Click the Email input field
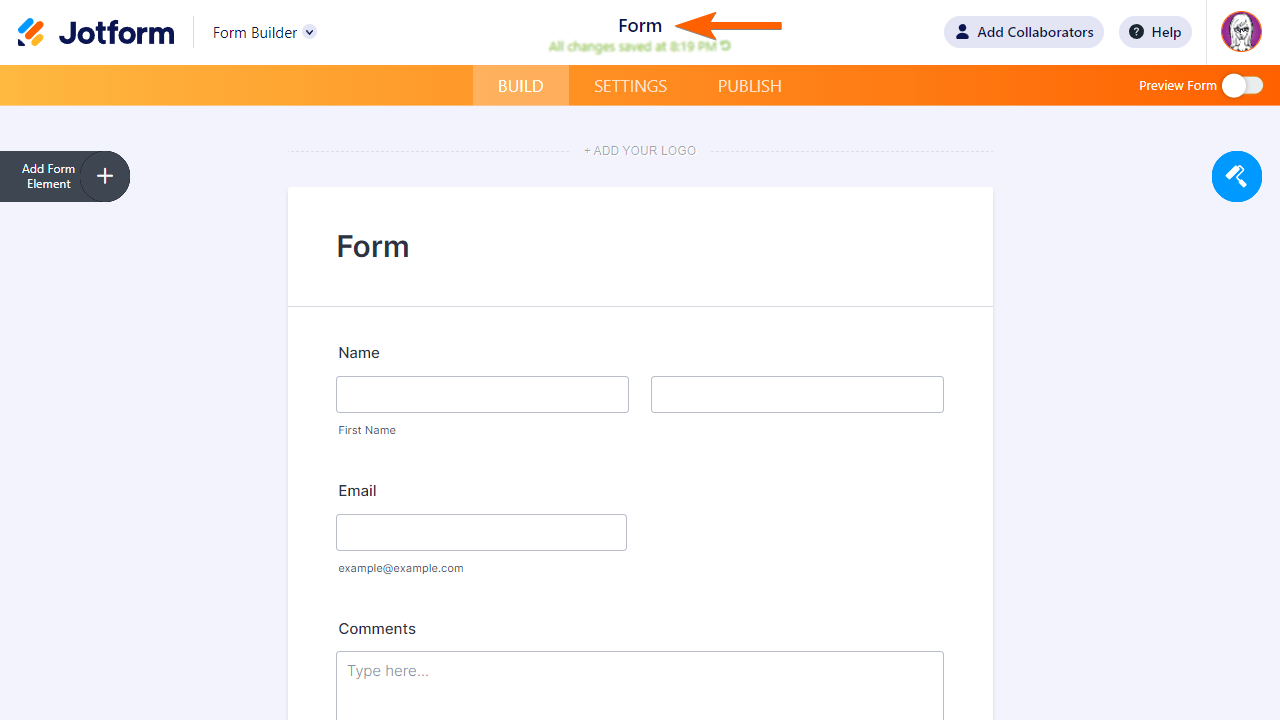The width and height of the screenshot is (1280, 720). 481,533
